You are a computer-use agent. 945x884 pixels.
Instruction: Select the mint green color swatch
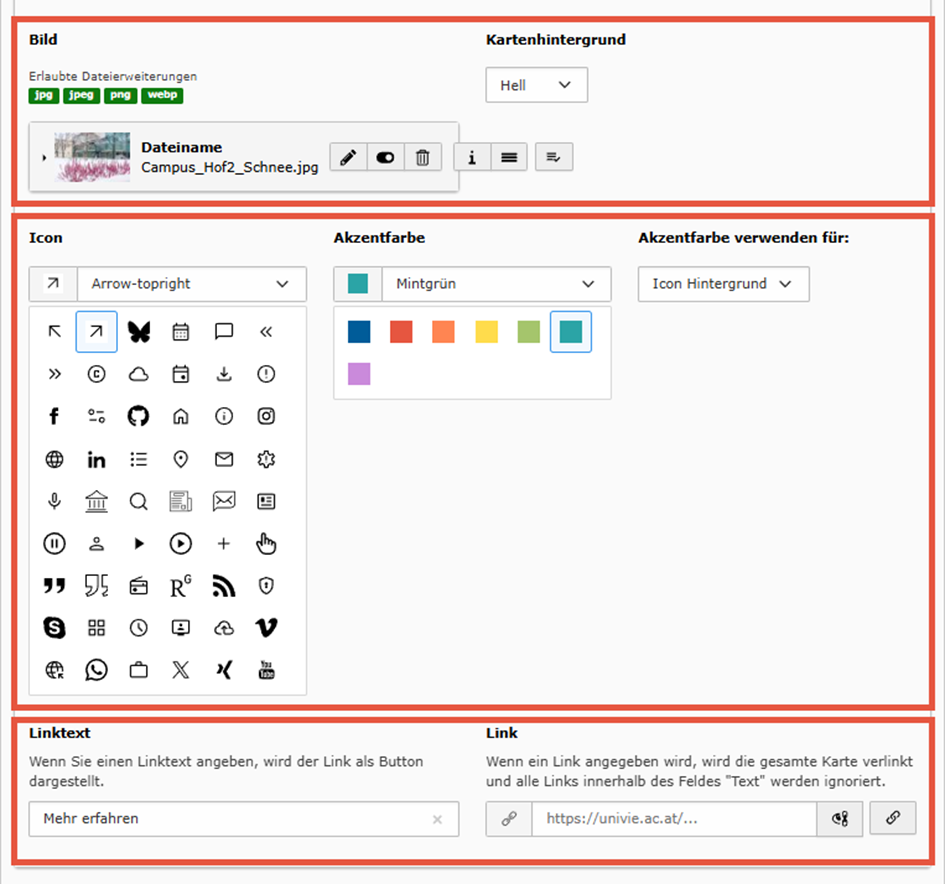click(571, 331)
